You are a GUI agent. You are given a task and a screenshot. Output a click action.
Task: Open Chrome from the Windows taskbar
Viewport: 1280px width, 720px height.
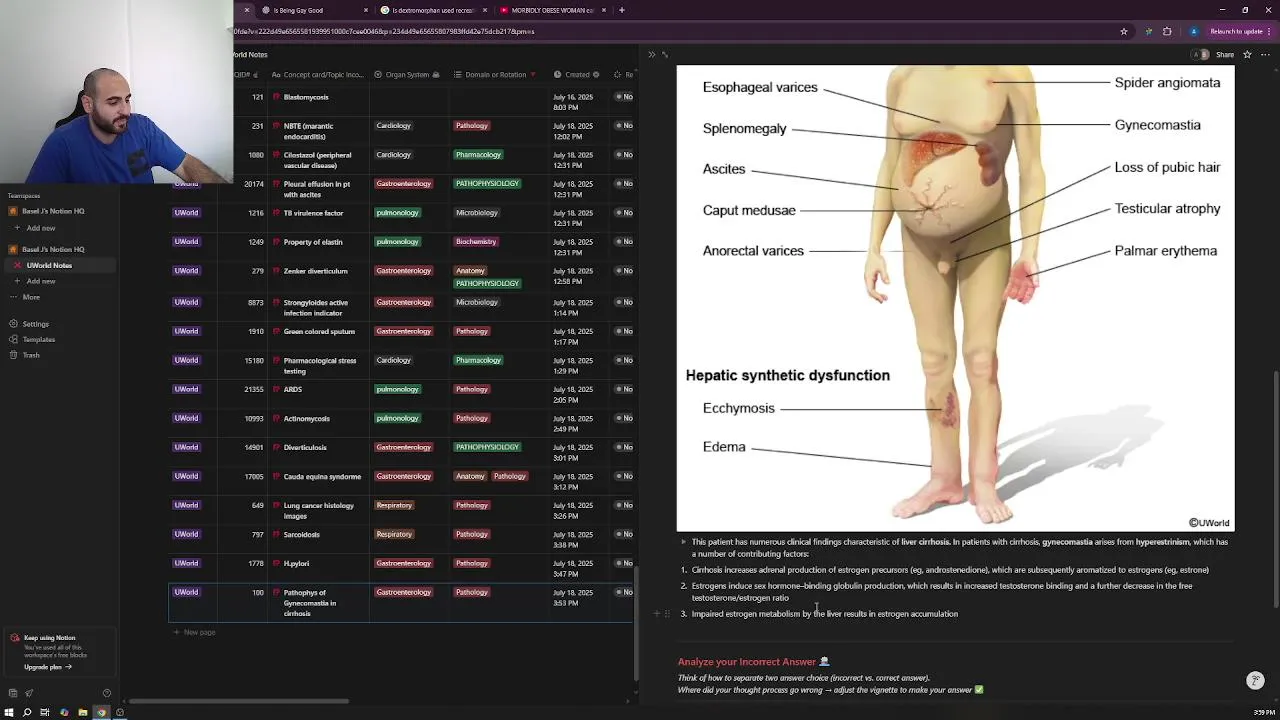point(101,712)
